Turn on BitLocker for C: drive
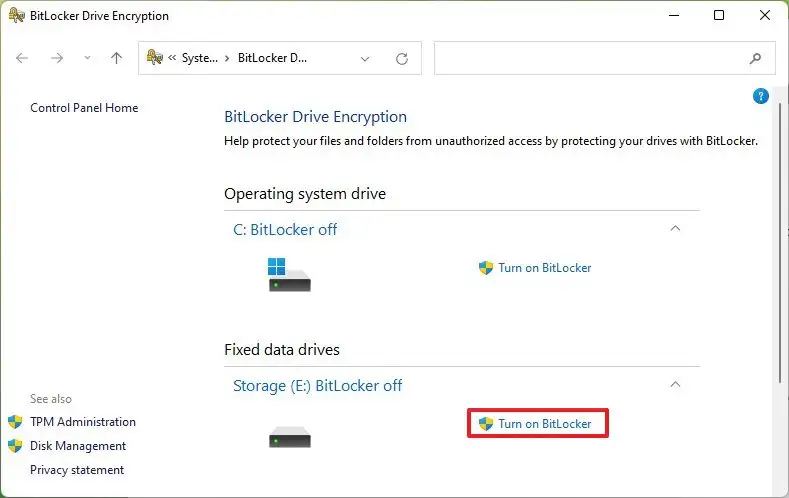Image resolution: width=789 pixels, height=498 pixels. tap(544, 268)
